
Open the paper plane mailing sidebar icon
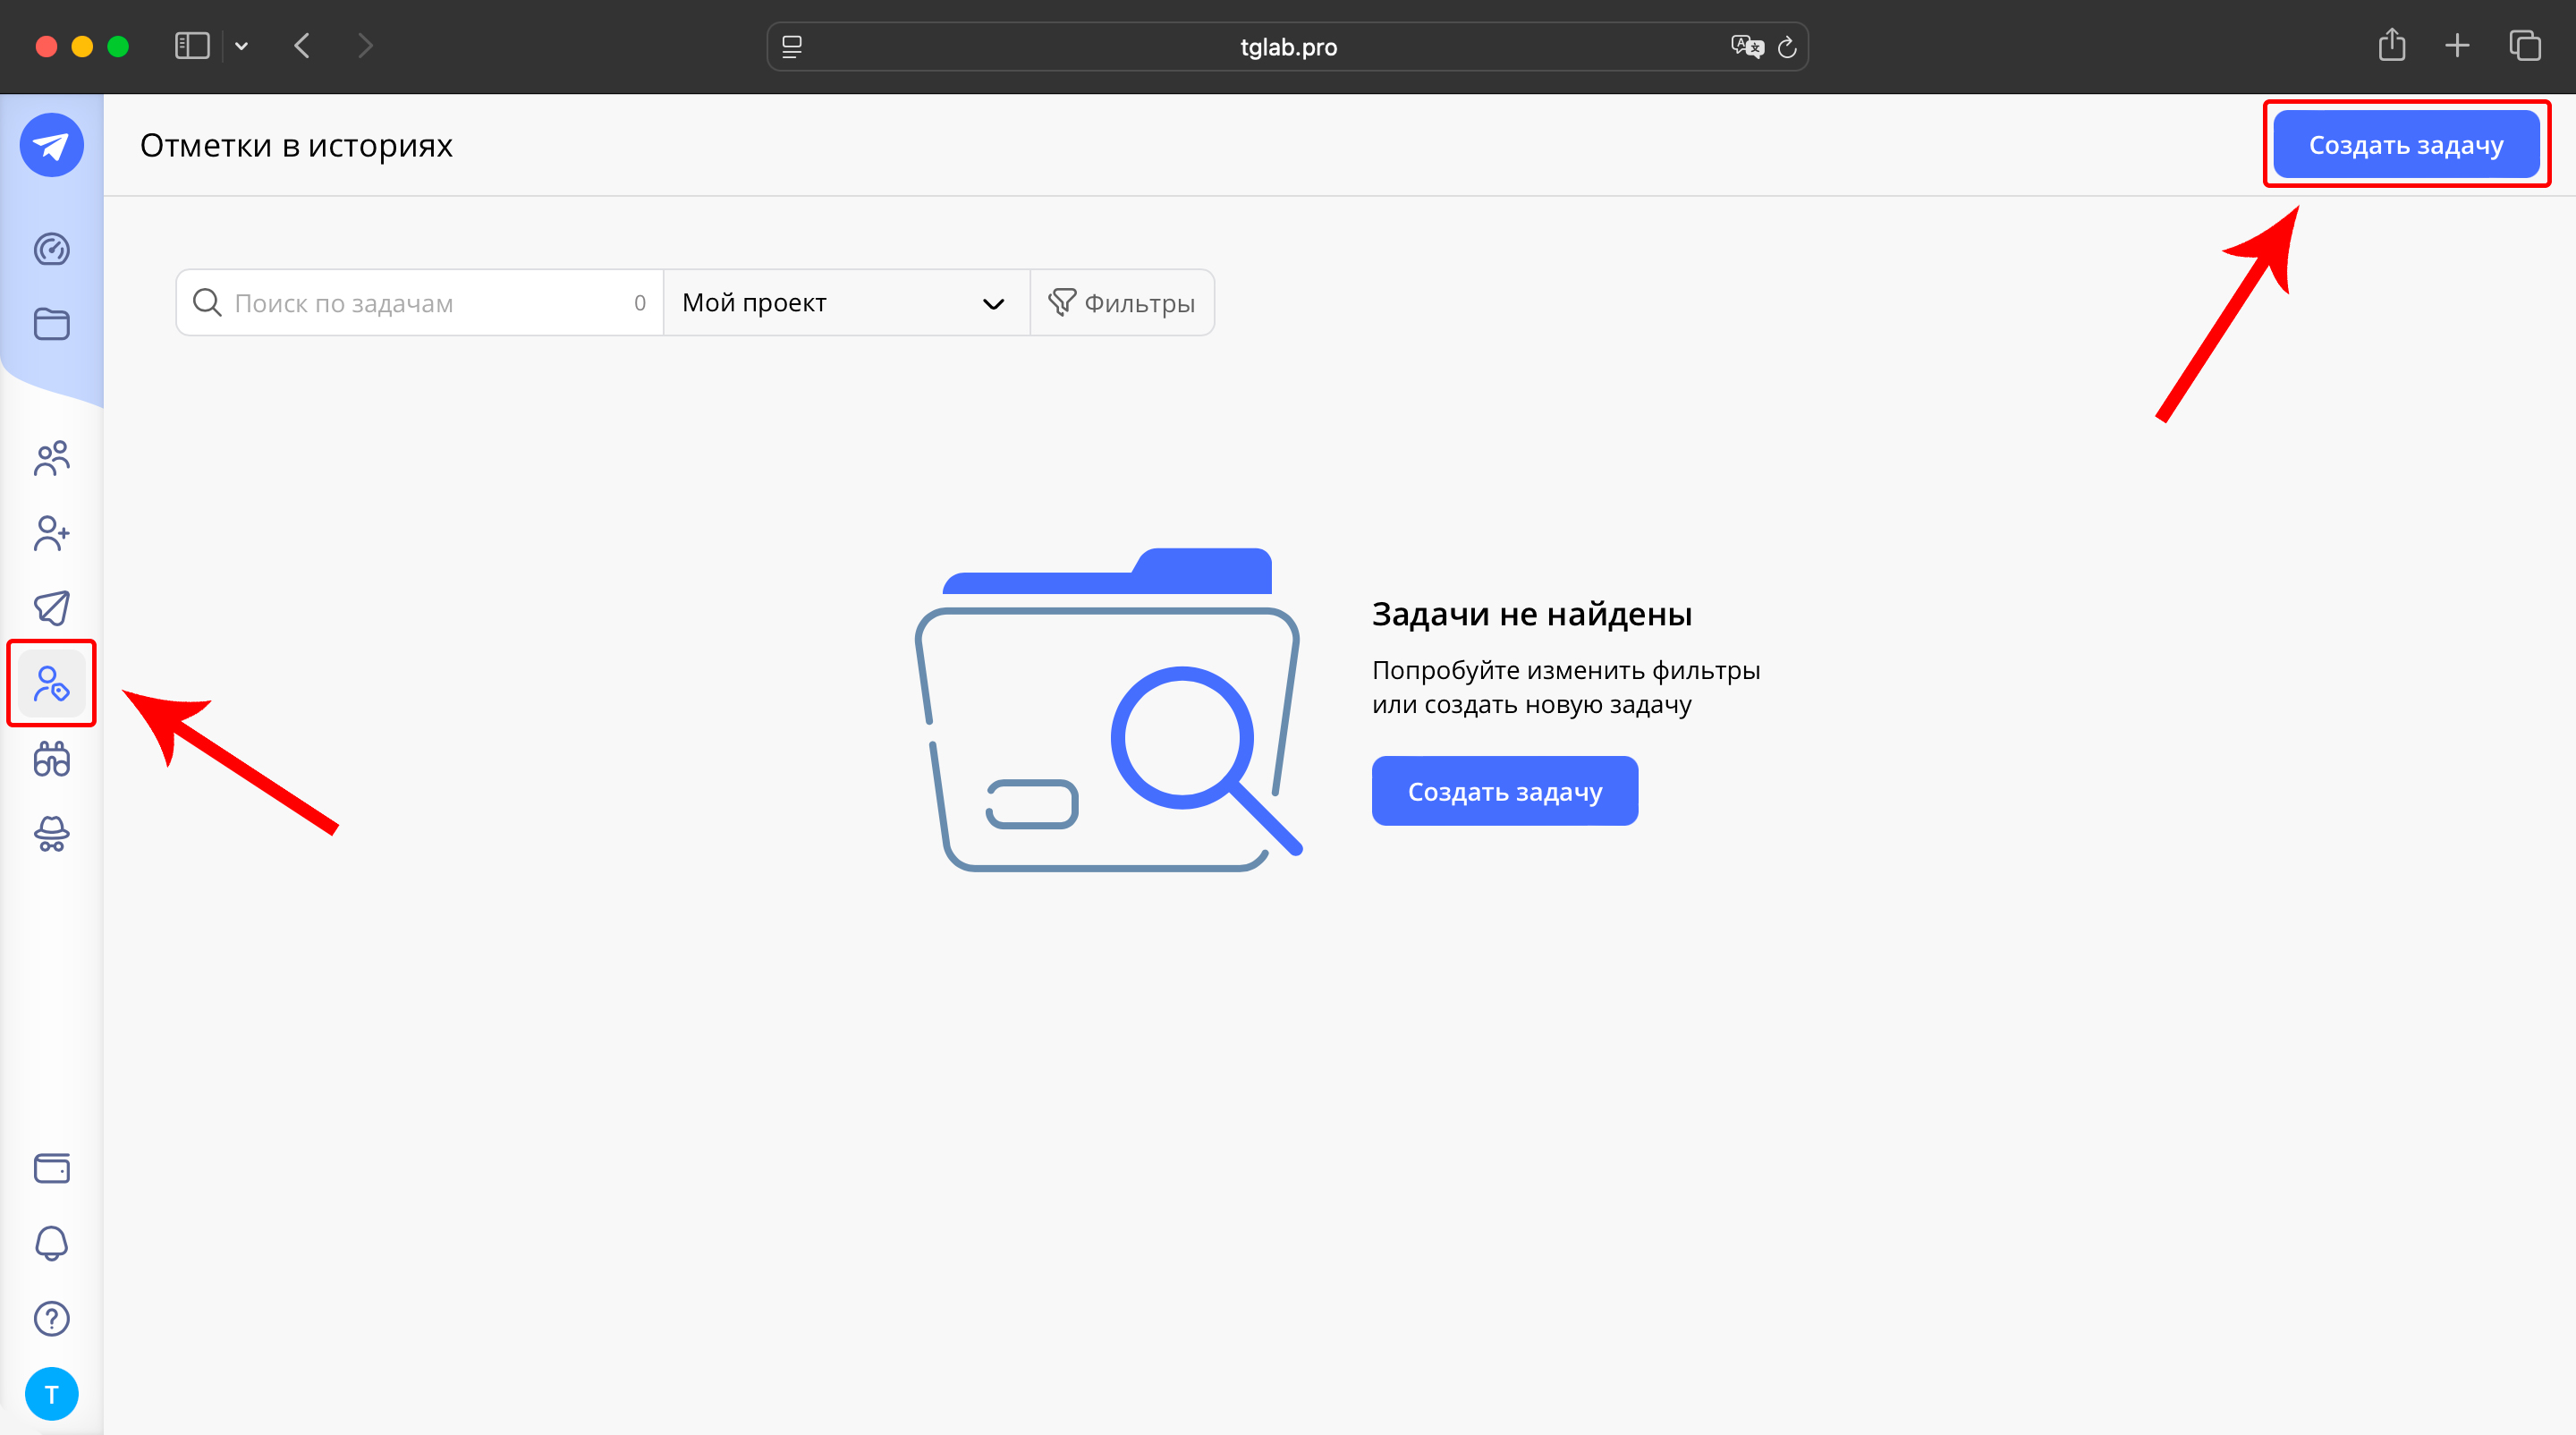coord(52,608)
